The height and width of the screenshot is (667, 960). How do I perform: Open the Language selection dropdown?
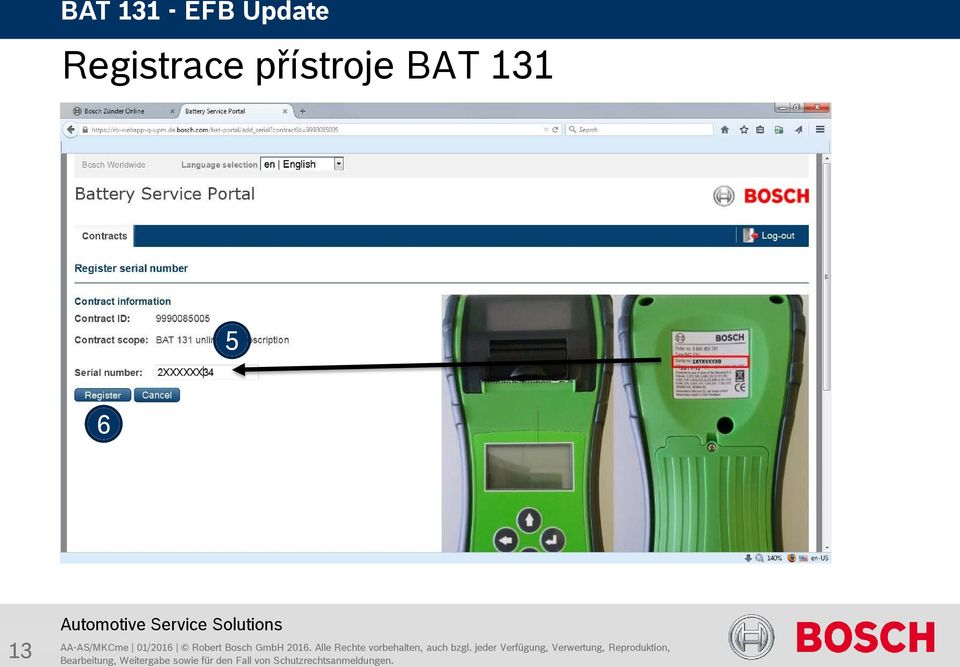pyautogui.click(x=302, y=164)
